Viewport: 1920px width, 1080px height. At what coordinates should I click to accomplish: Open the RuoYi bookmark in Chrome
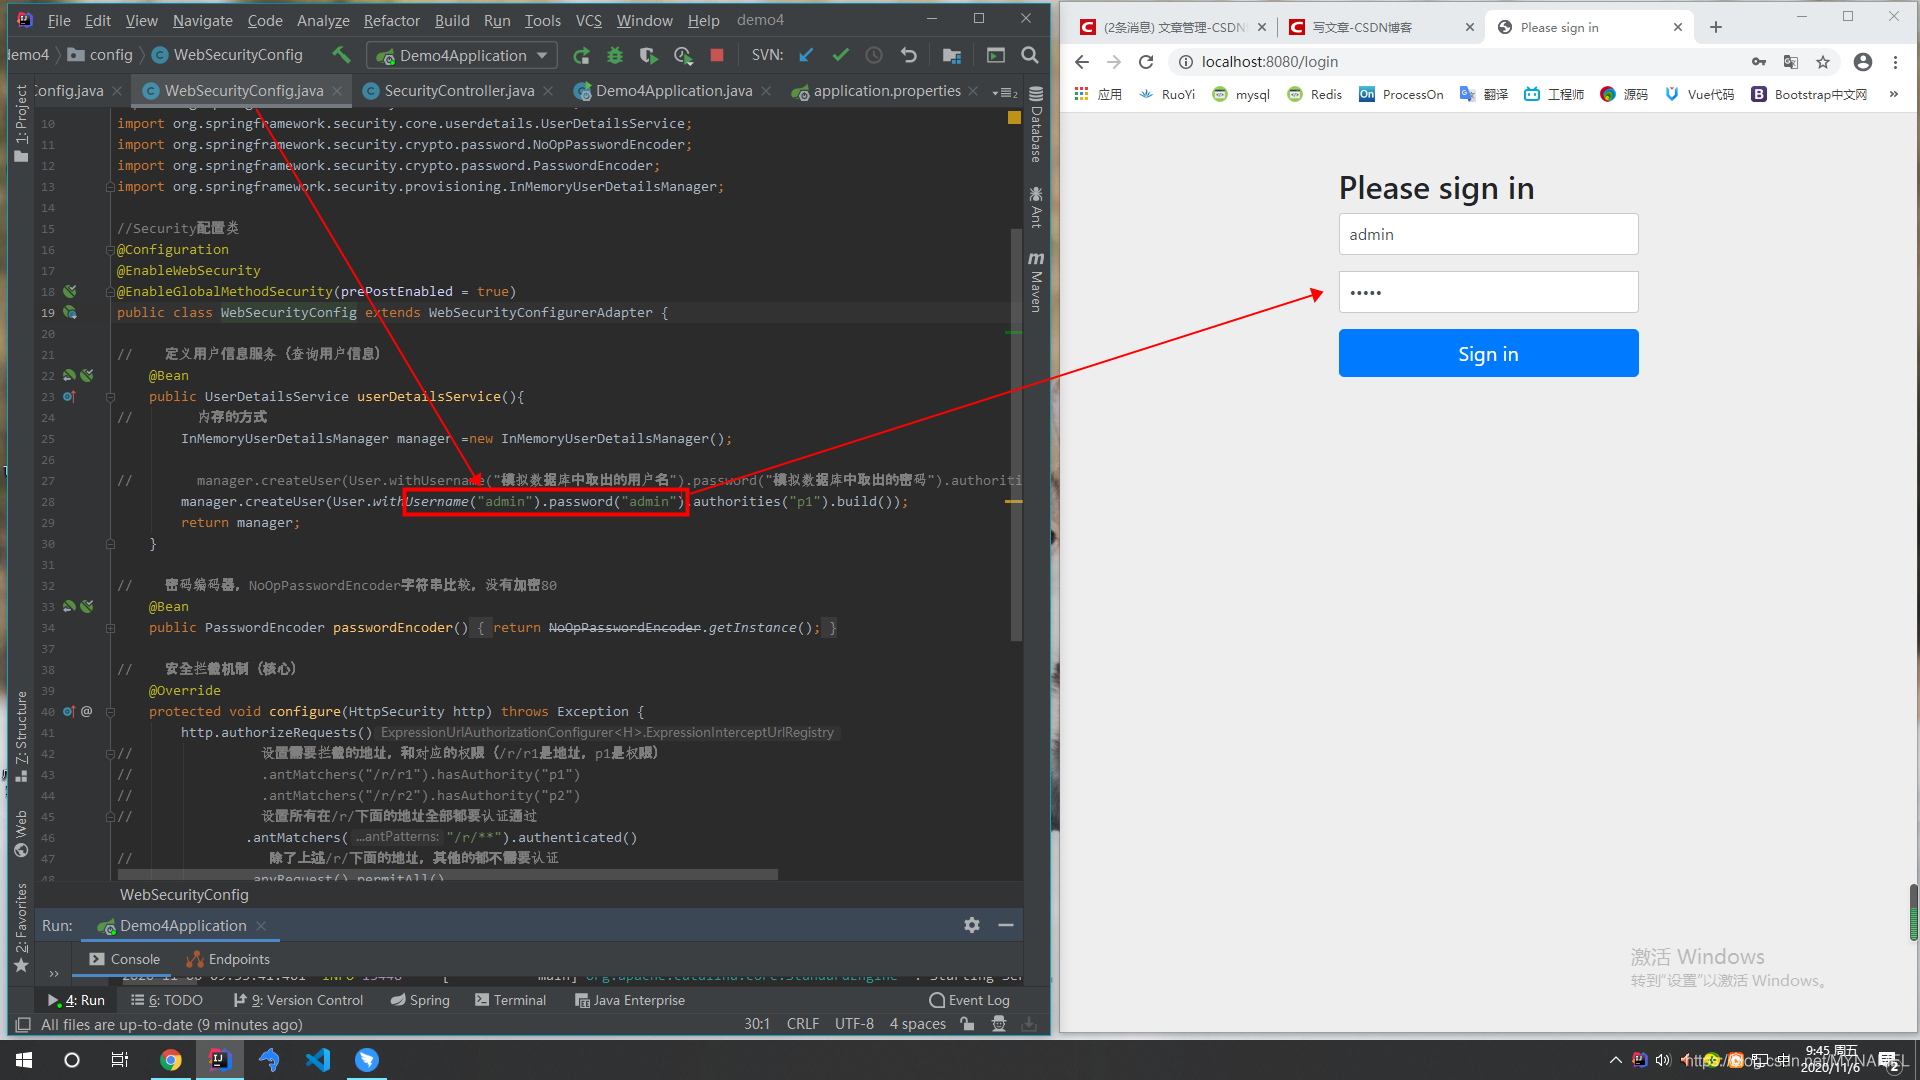[x=1167, y=95]
